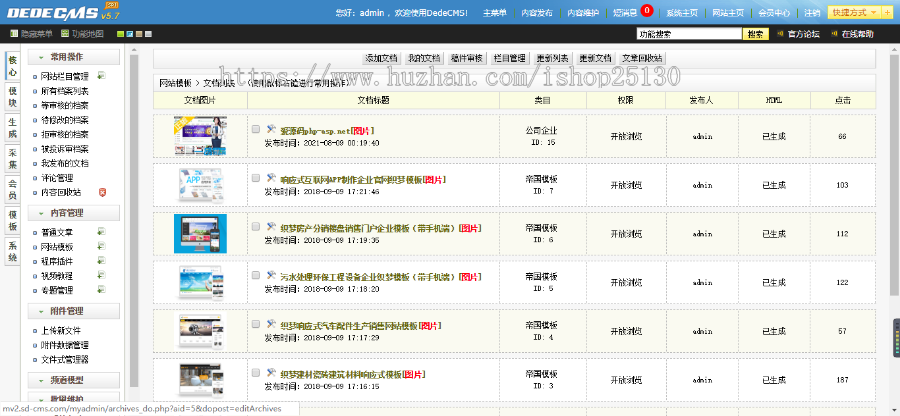Tick checkbox for 污水处理环保工程 template
900x416 pixels.
[256, 276]
